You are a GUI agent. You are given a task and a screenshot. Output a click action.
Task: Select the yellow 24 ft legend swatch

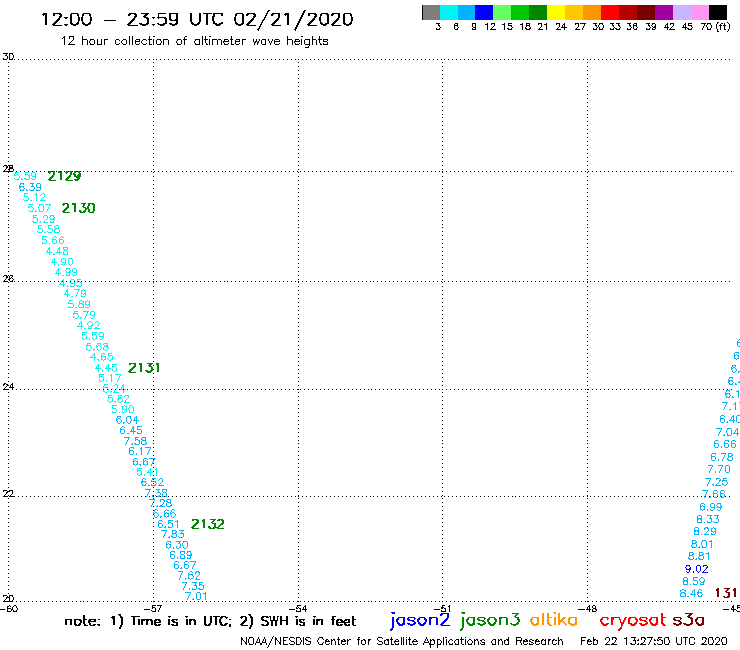coord(556,12)
